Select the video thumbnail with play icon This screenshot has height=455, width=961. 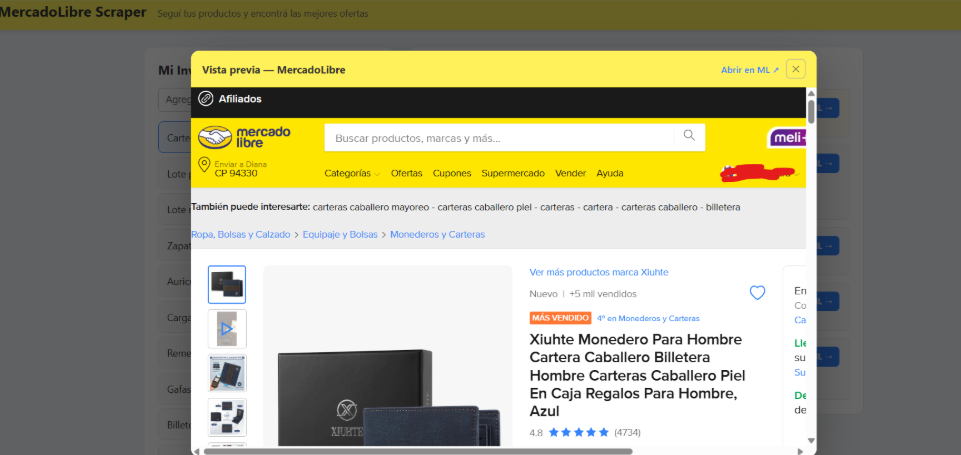point(227,329)
